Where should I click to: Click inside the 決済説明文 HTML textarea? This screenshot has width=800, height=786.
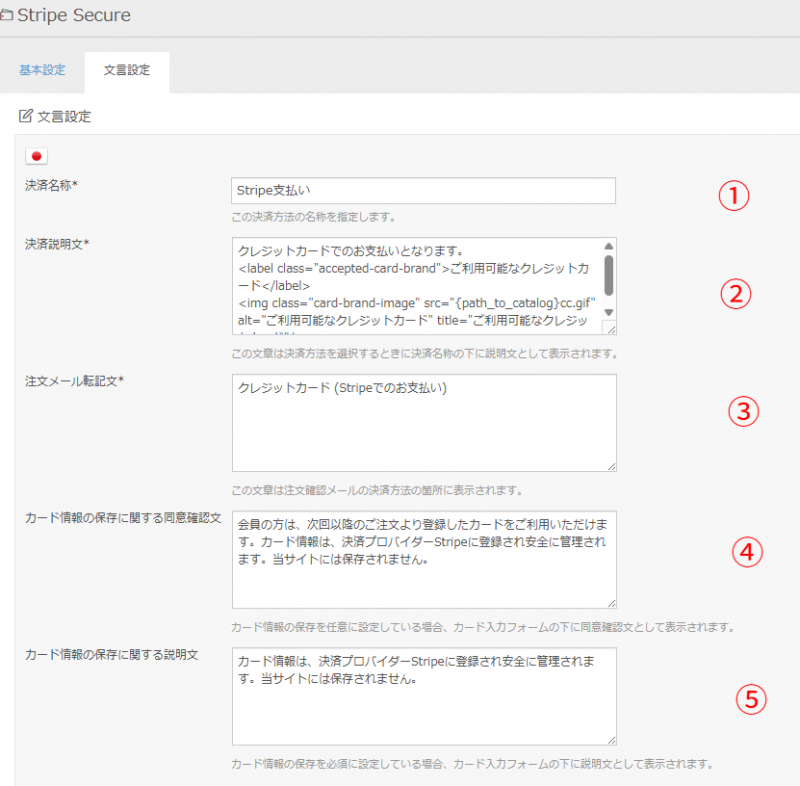click(415, 286)
